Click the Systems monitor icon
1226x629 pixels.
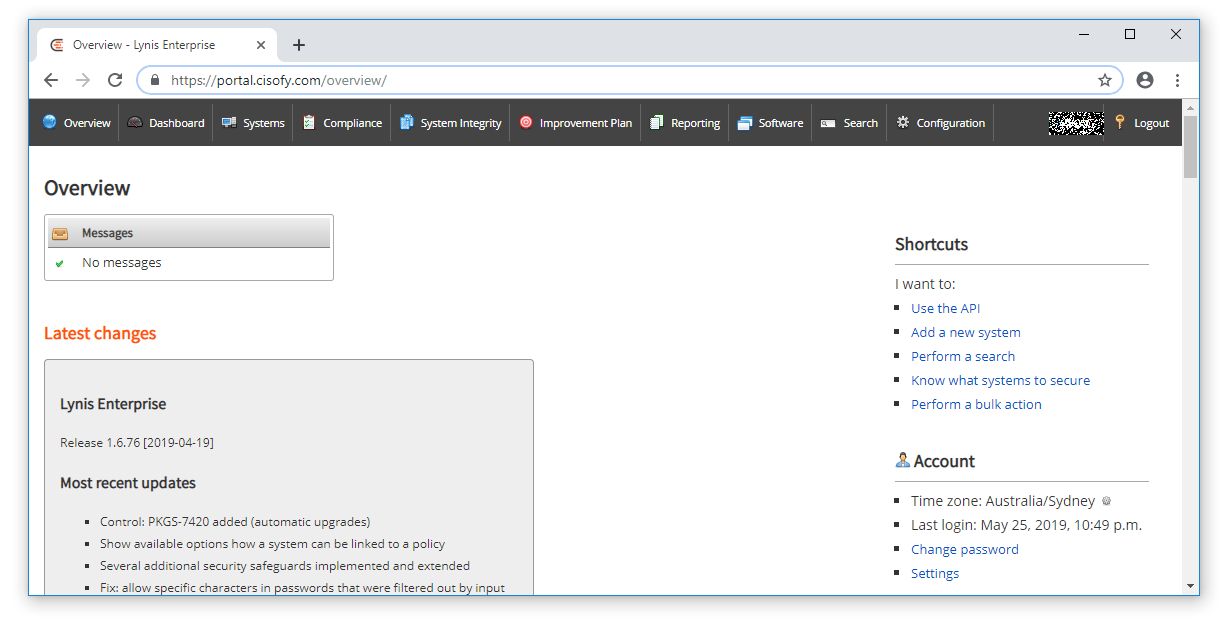coord(229,122)
